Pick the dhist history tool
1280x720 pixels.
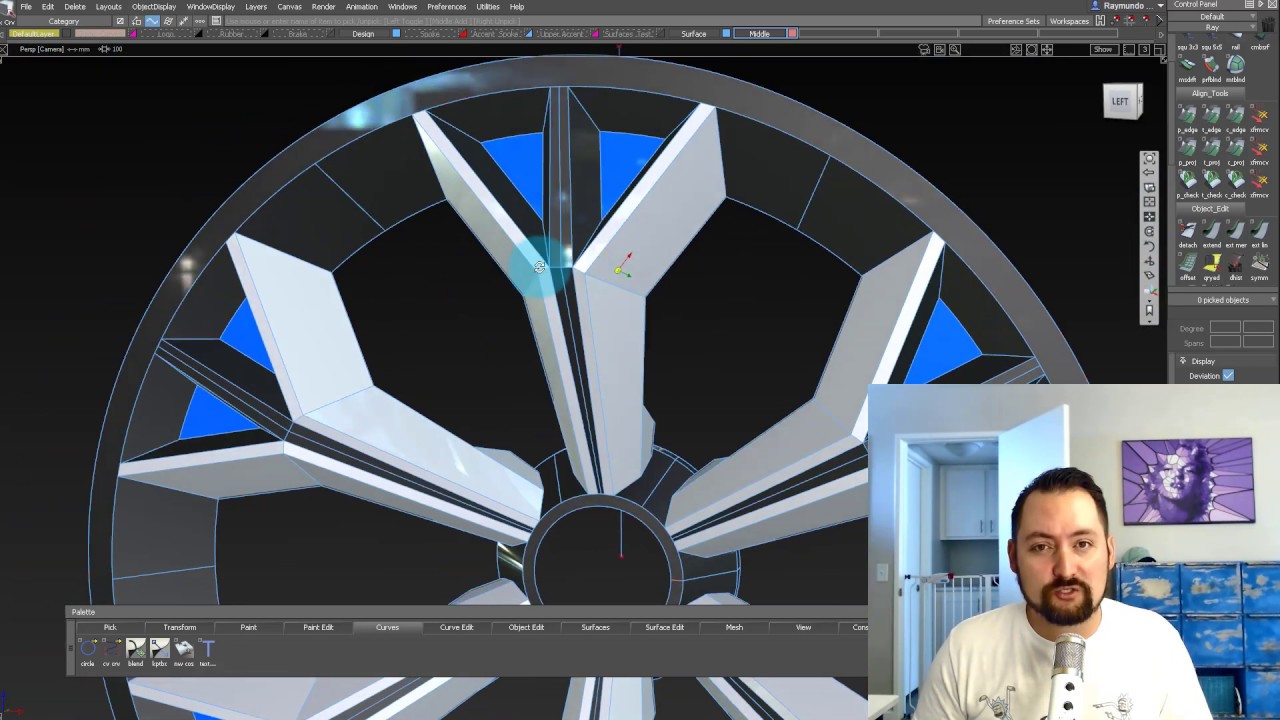[x=1235, y=263]
